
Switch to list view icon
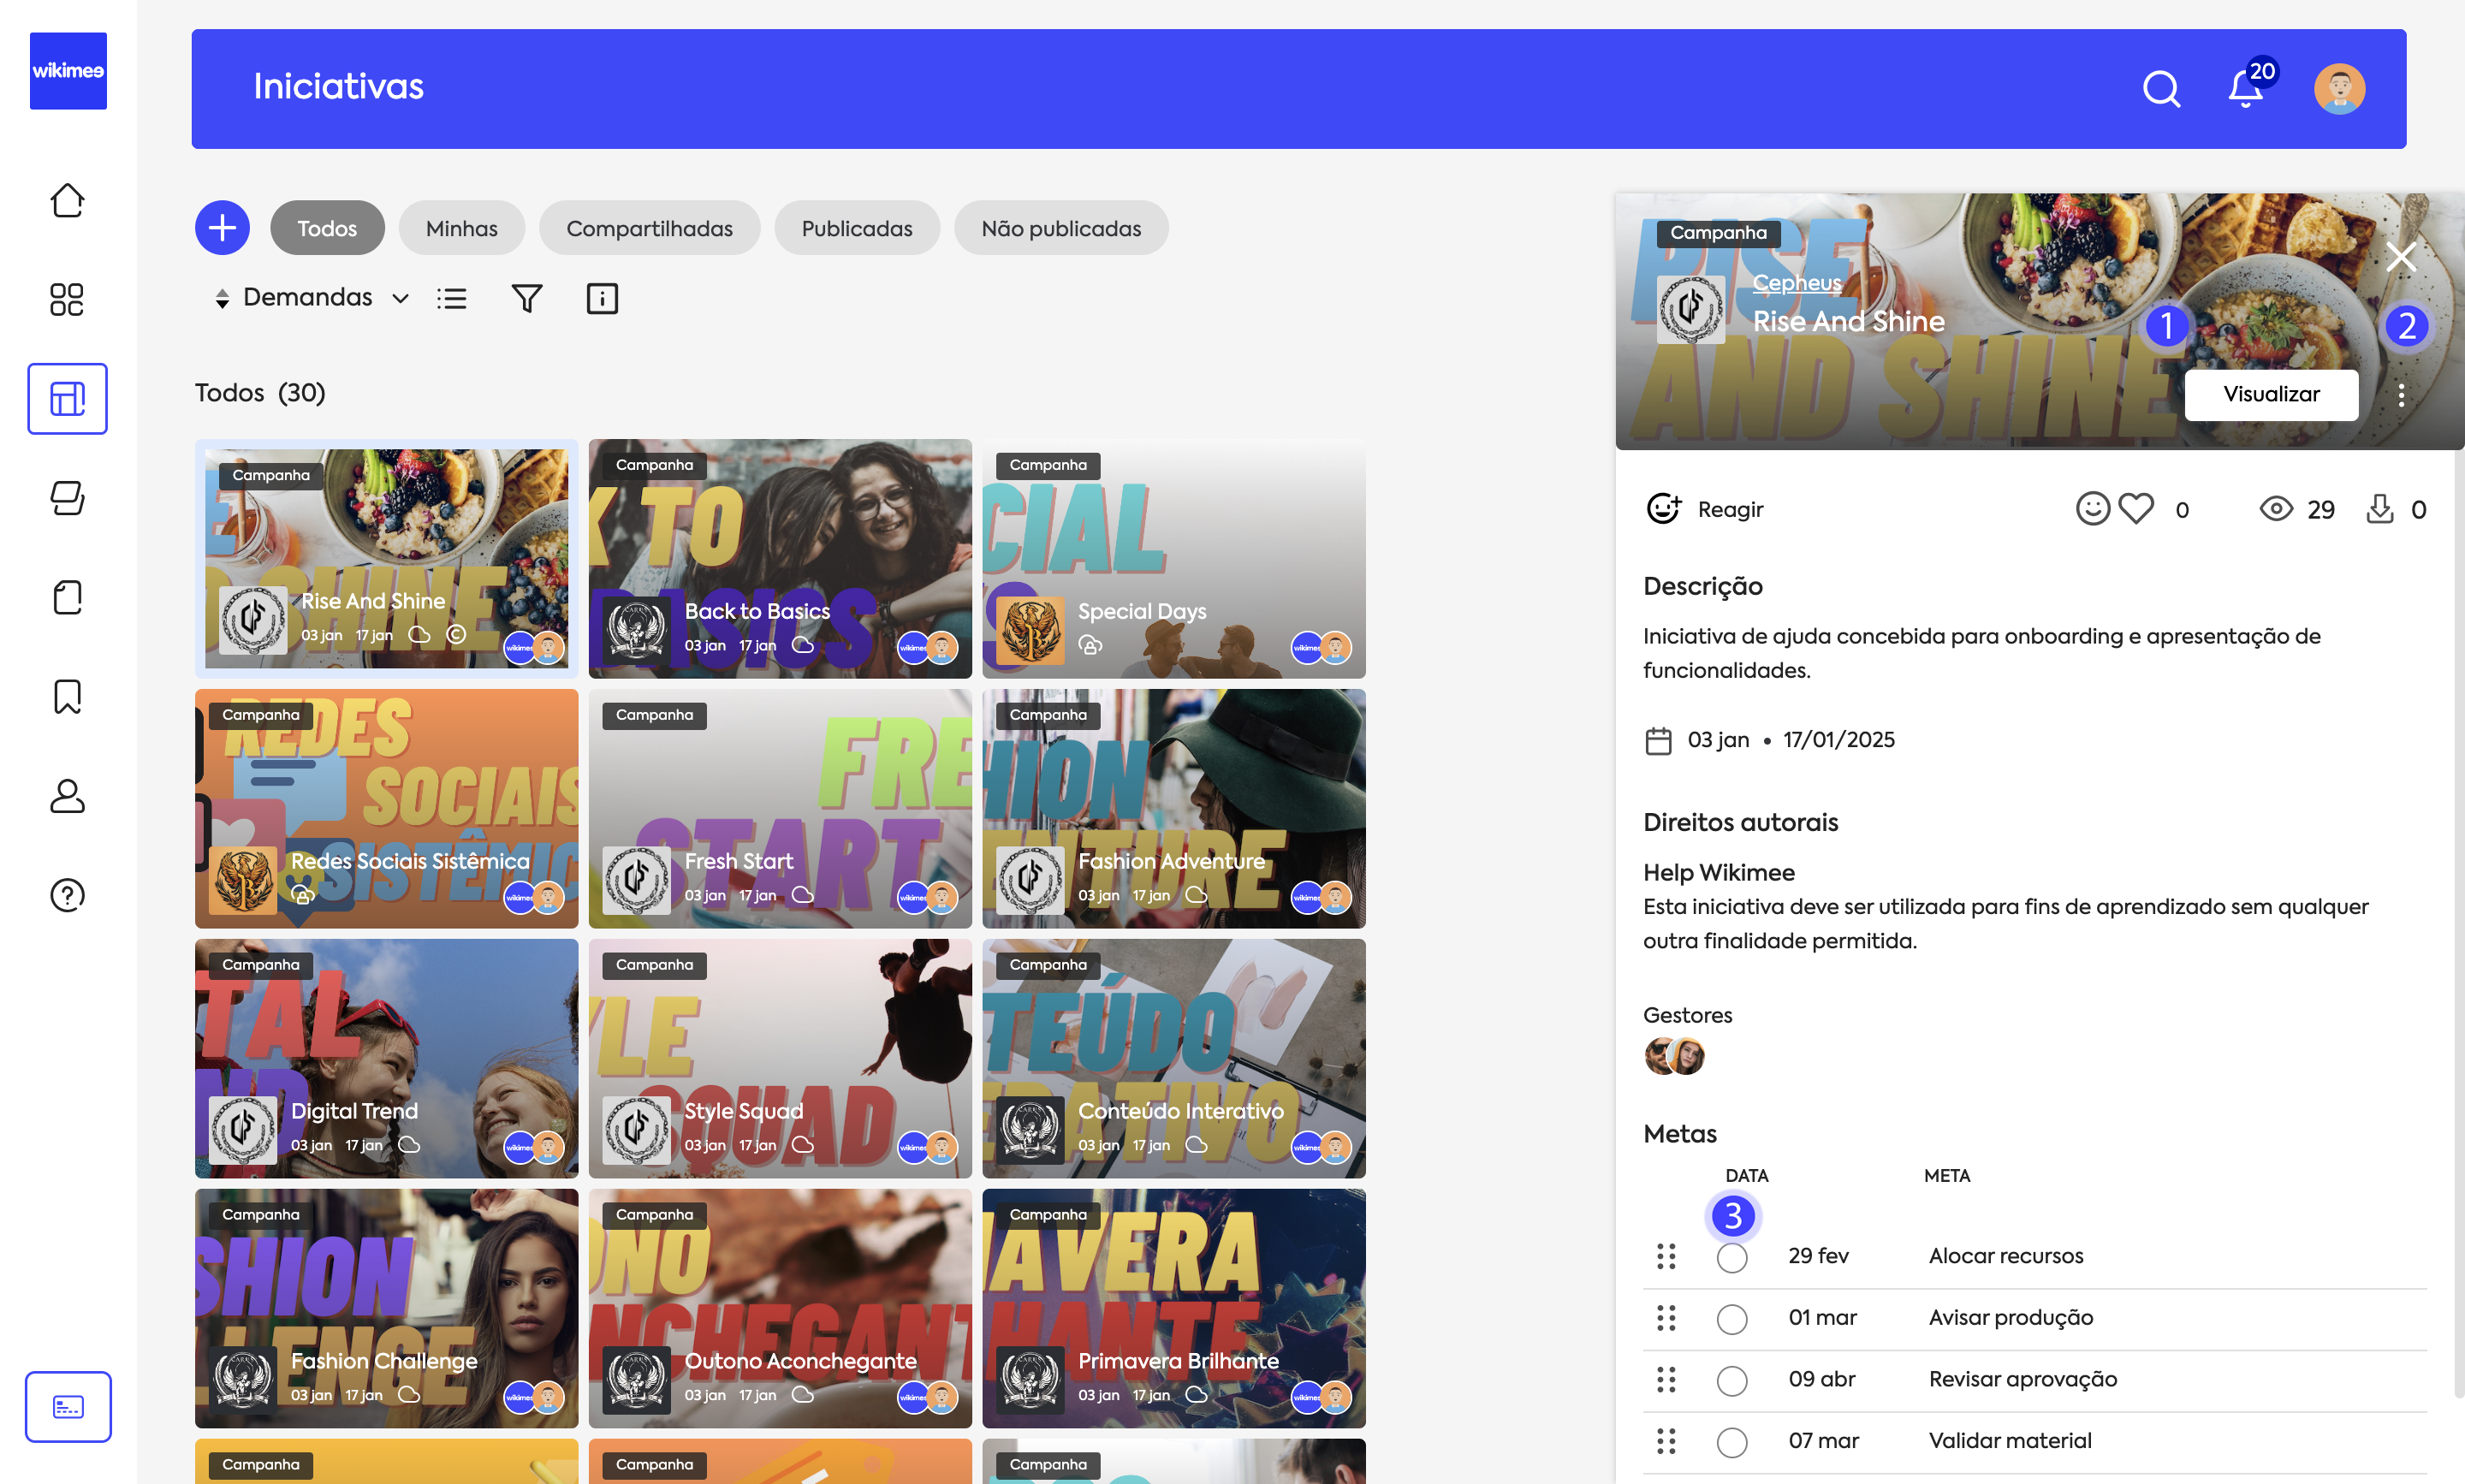pyautogui.click(x=452, y=298)
